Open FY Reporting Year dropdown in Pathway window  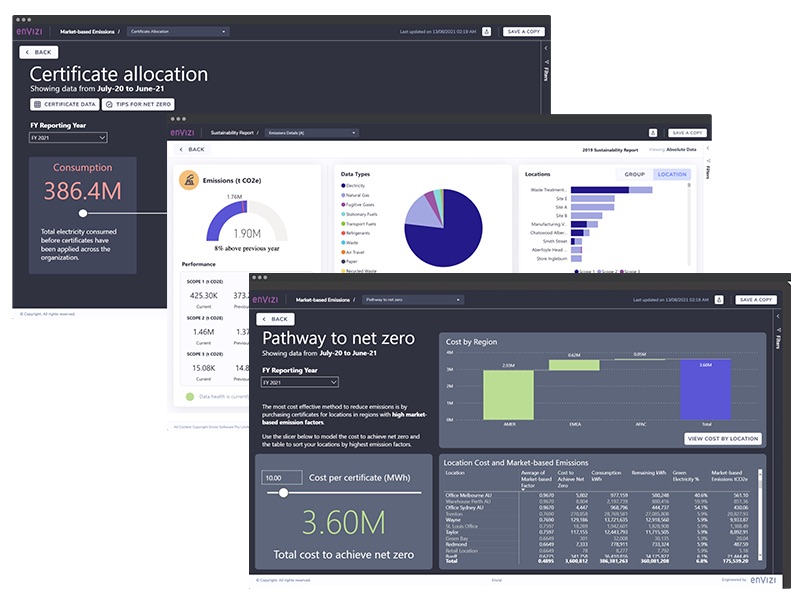coord(299,382)
